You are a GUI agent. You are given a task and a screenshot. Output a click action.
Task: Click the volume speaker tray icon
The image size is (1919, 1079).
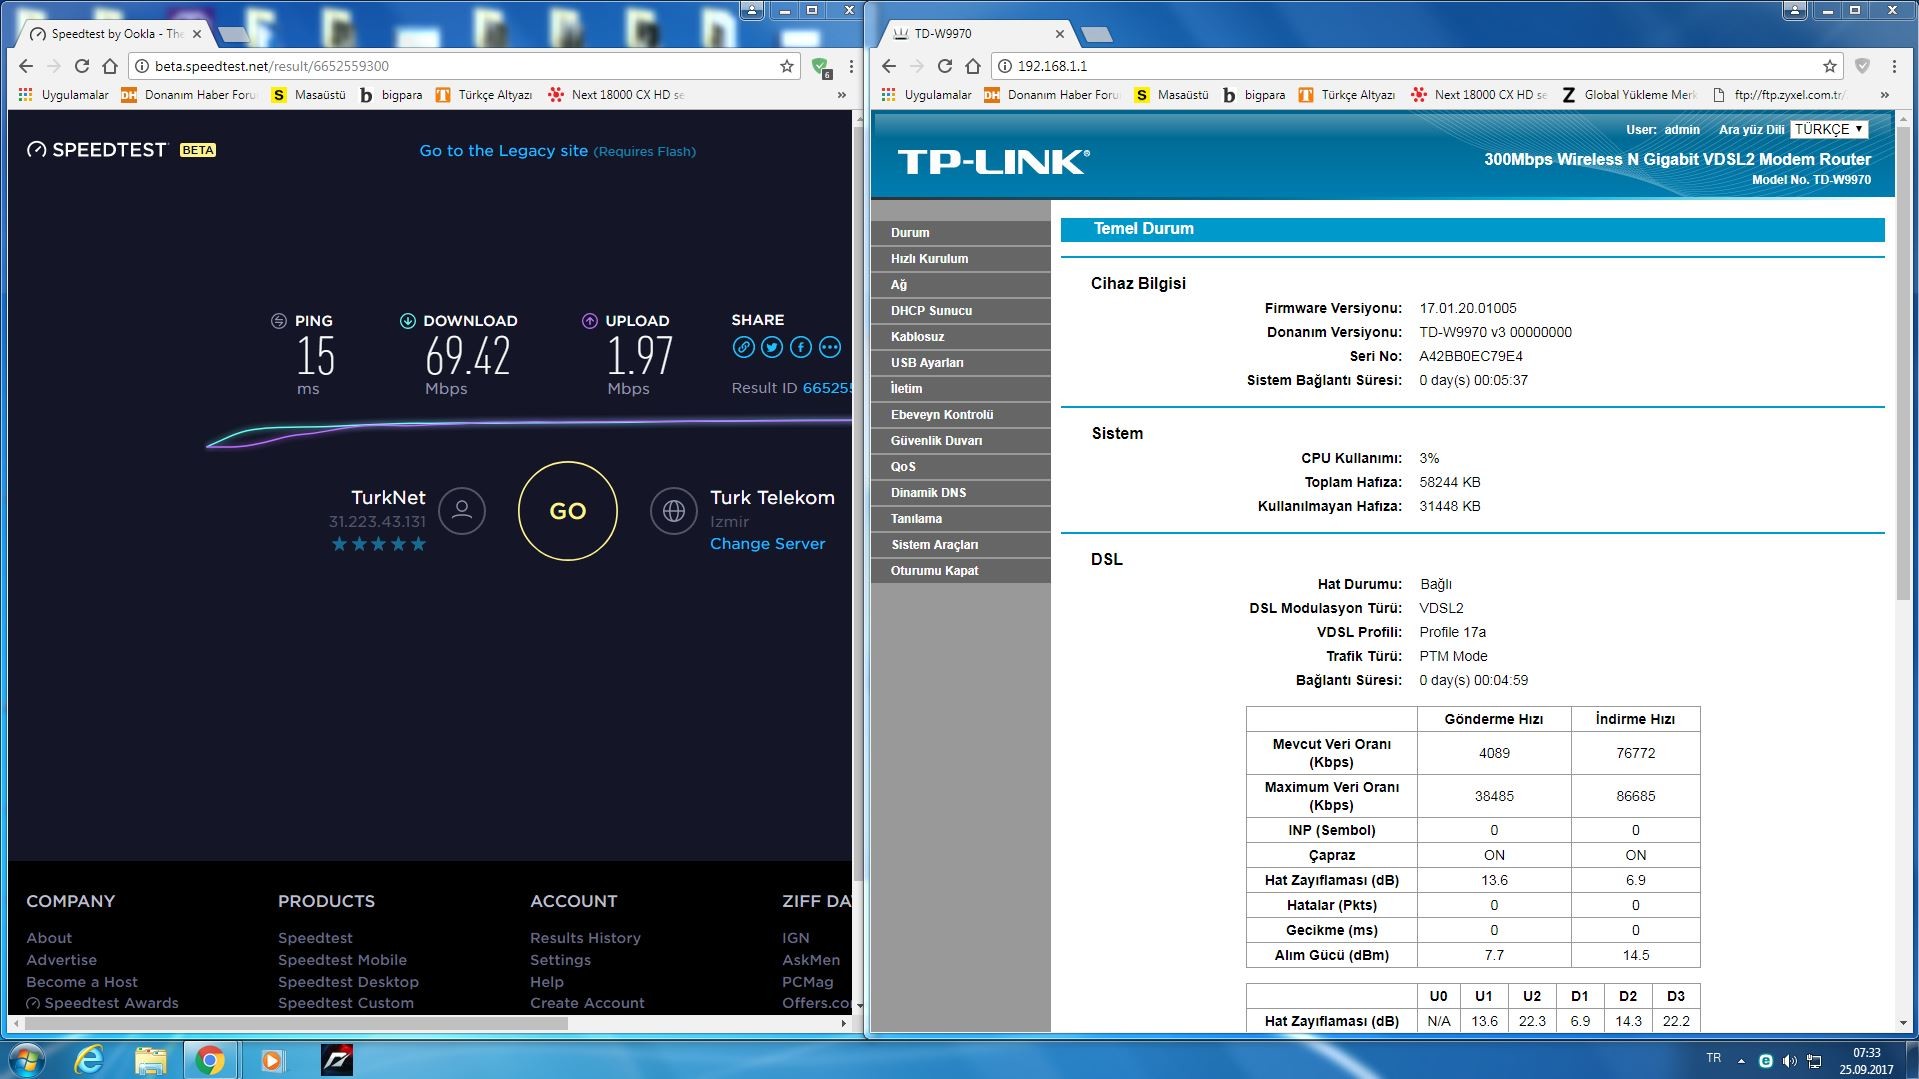point(1789,1060)
